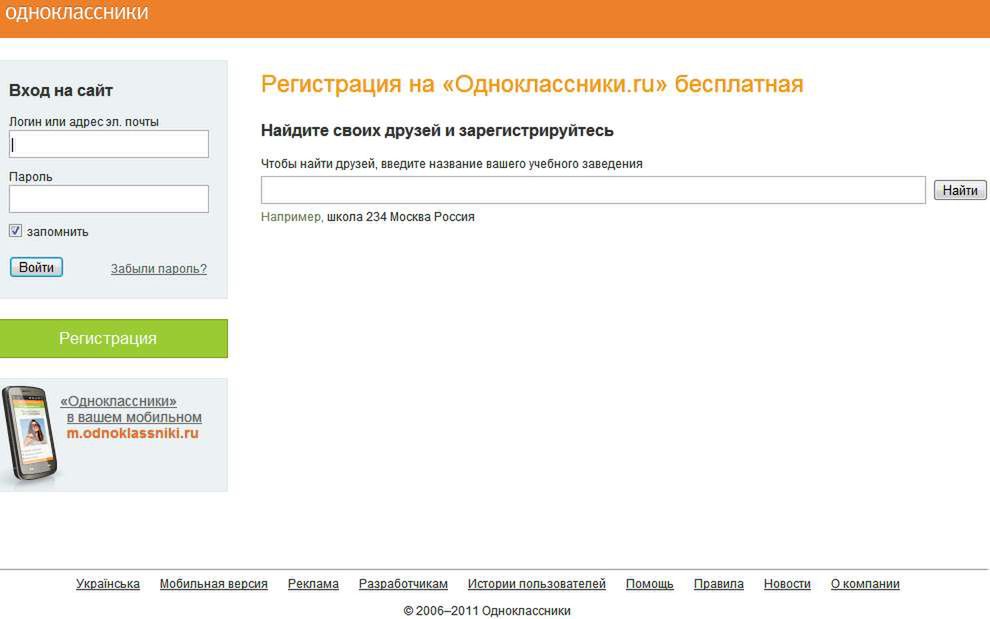This screenshot has width=990, height=619.
Task: Open the Забыли пароль? link
Action: click(159, 268)
